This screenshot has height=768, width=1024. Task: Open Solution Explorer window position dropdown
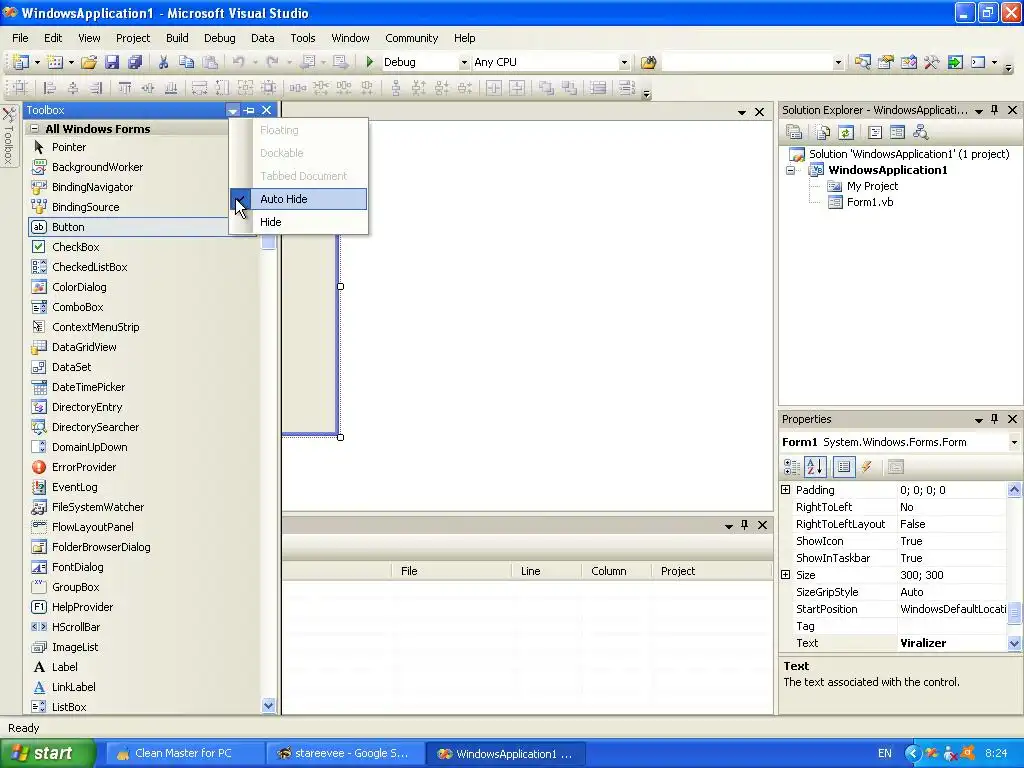click(x=979, y=111)
